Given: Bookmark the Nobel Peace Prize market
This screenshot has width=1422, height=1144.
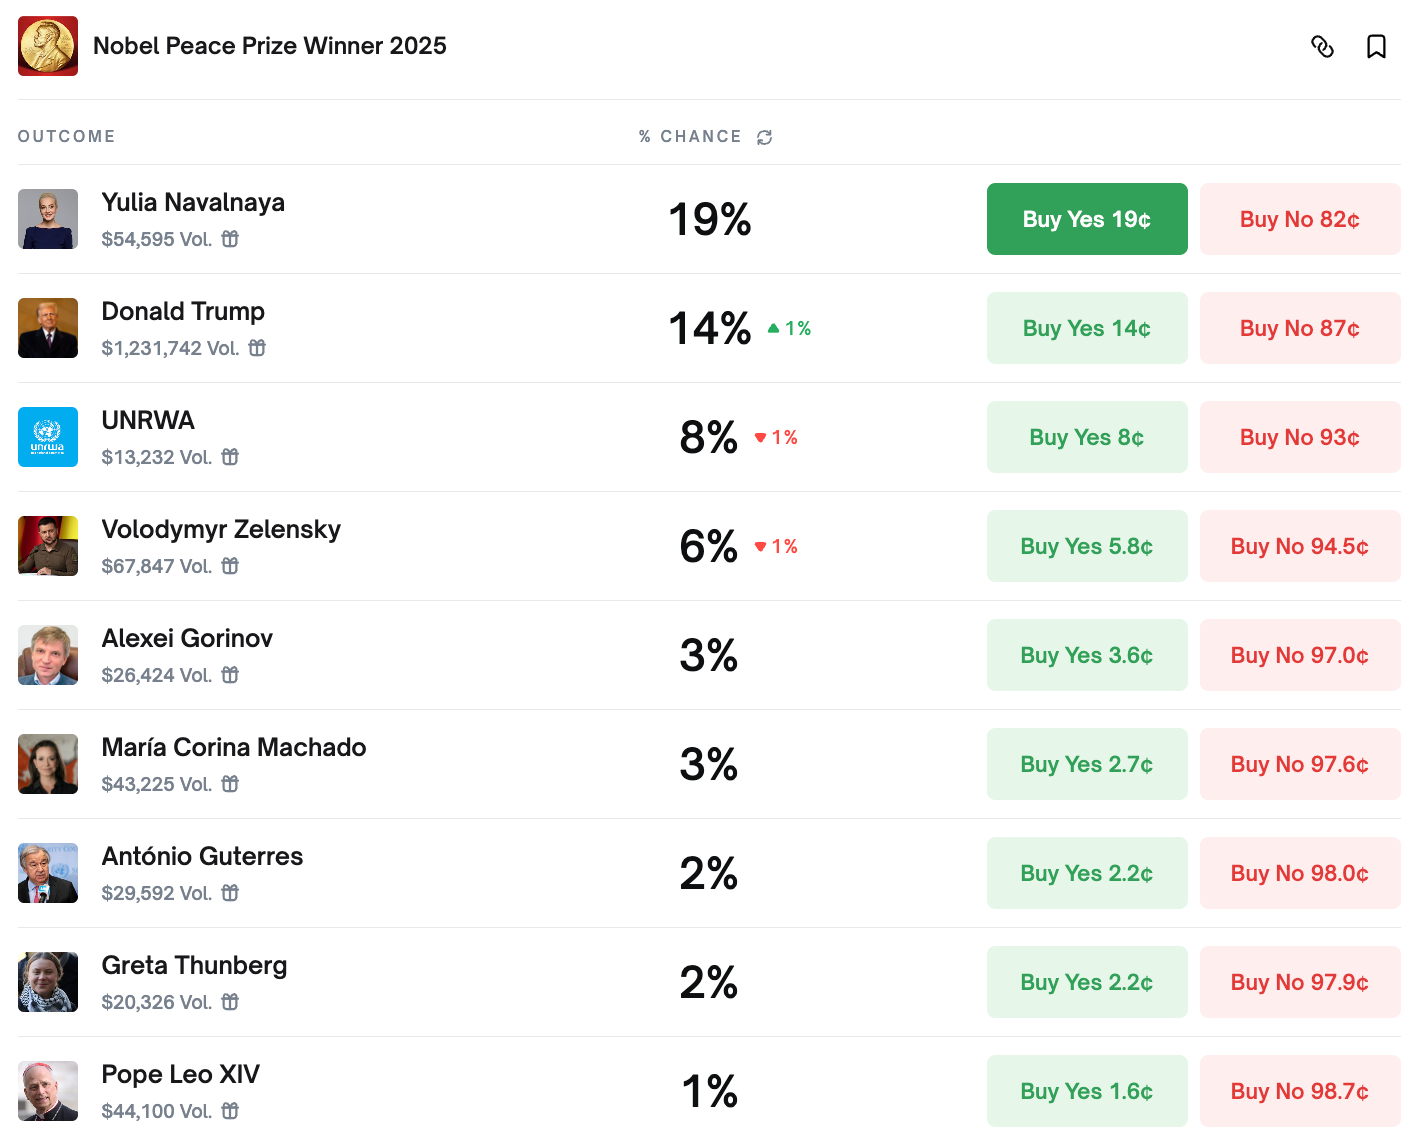Looking at the screenshot, I should [1376, 46].
